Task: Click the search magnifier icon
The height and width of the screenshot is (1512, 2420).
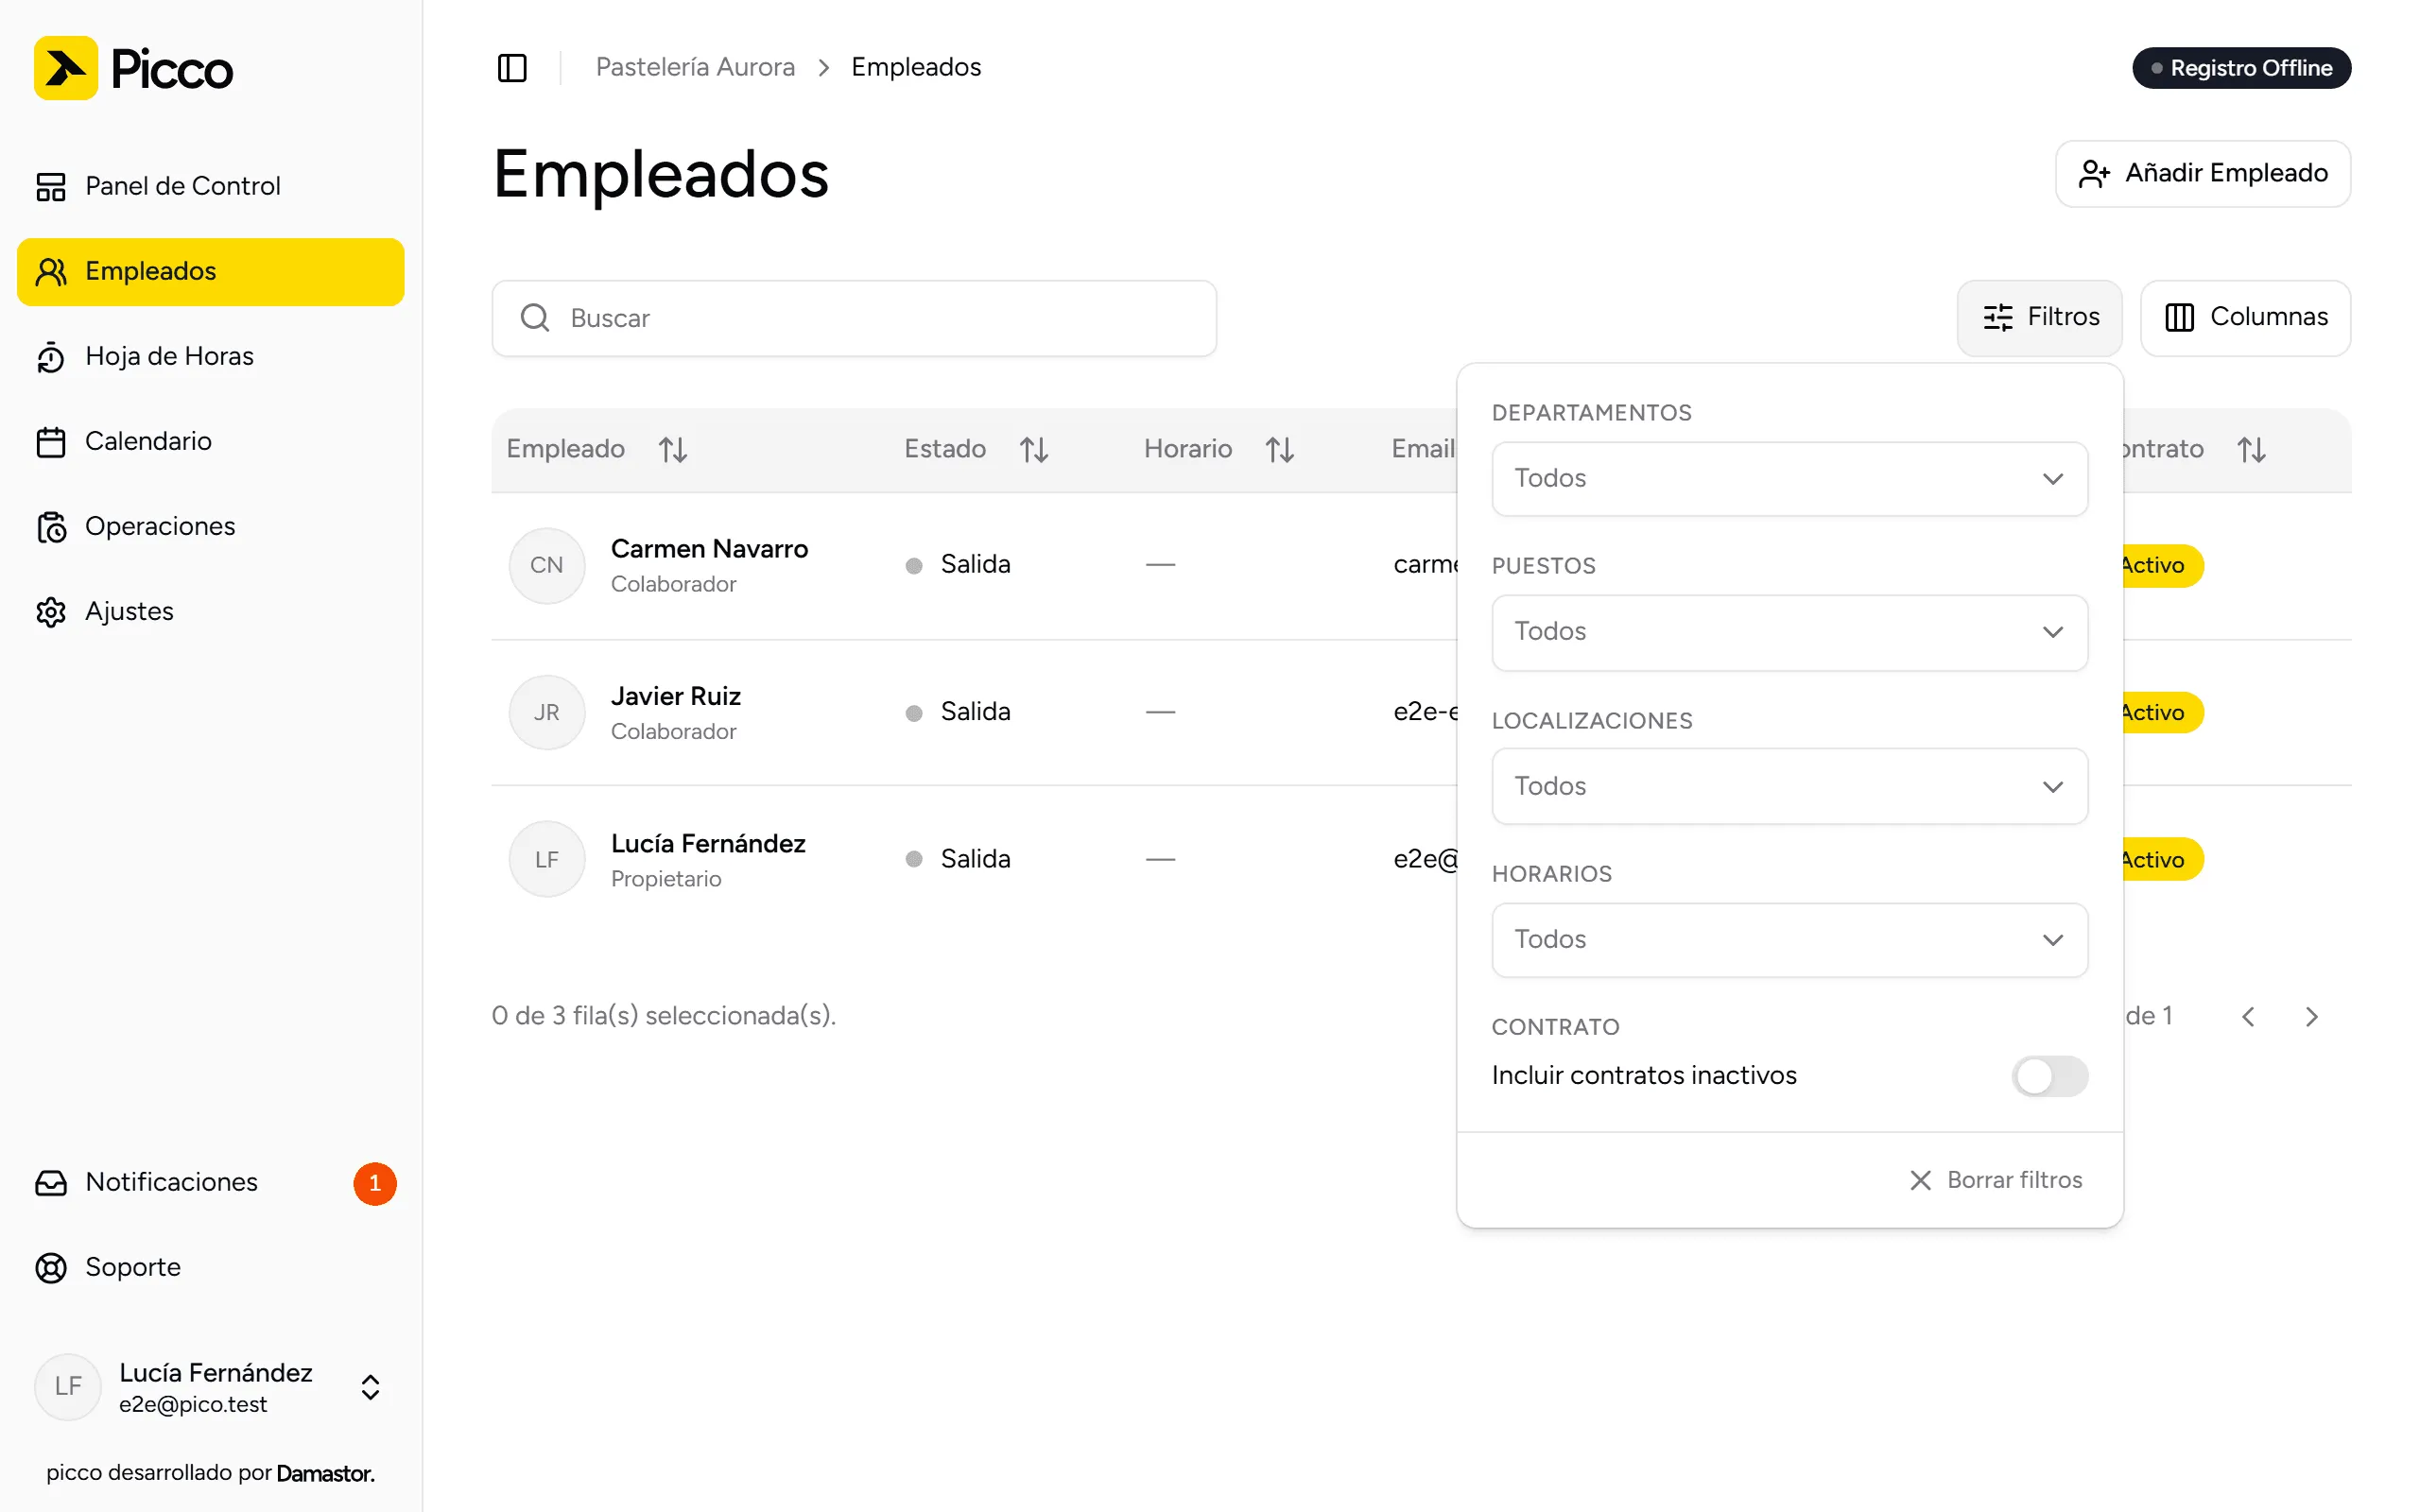Action: pos(535,318)
